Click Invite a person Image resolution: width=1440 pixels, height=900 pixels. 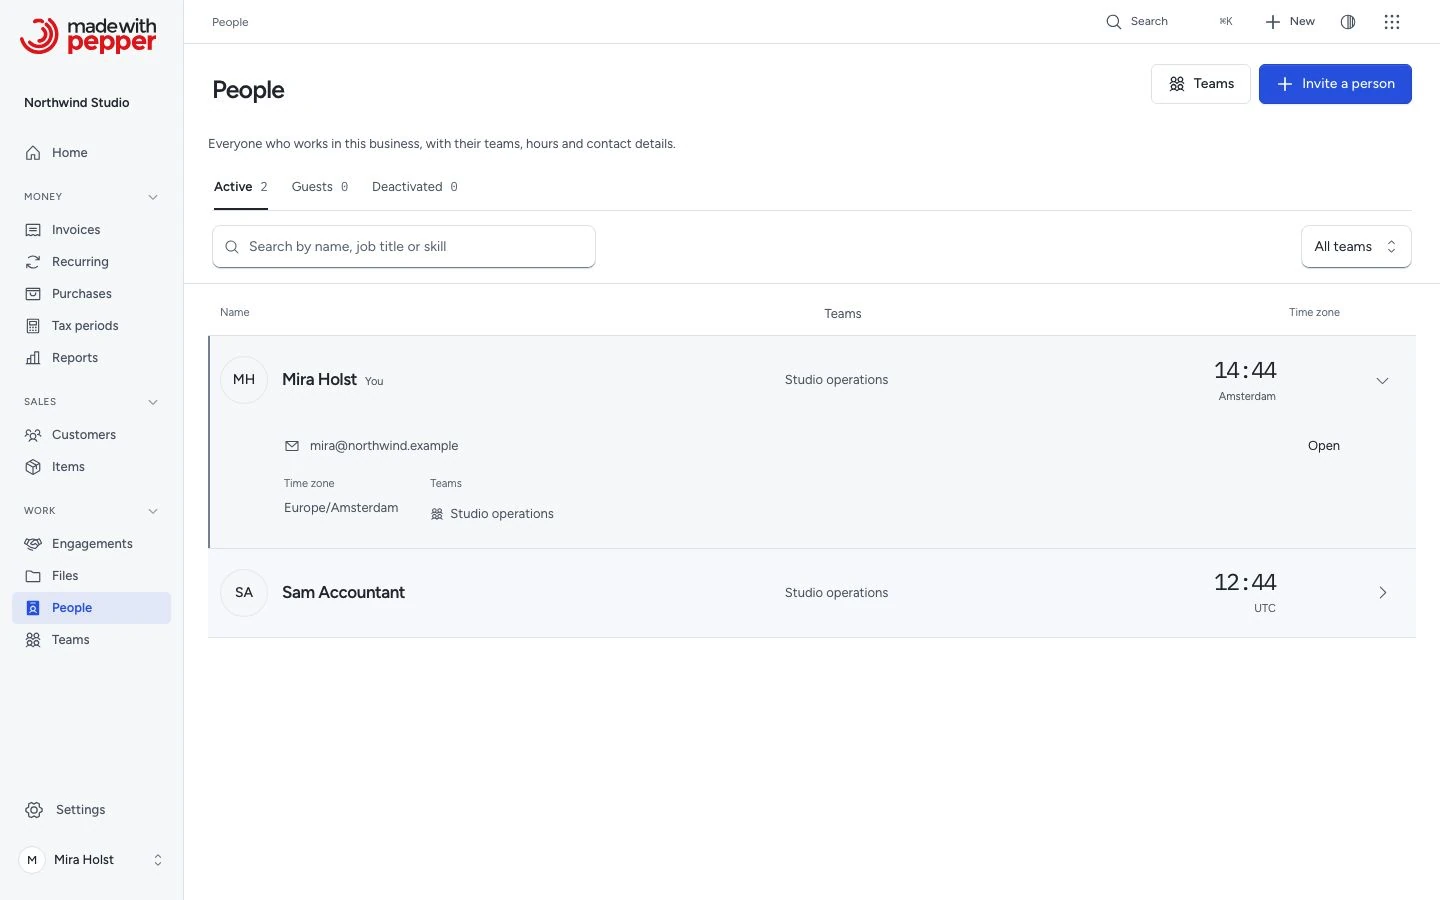coord(1335,84)
